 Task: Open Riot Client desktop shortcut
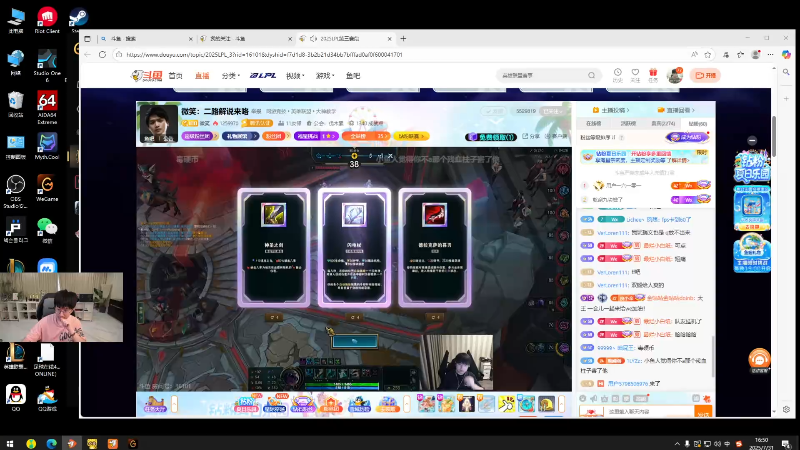[x=47, y=20]
